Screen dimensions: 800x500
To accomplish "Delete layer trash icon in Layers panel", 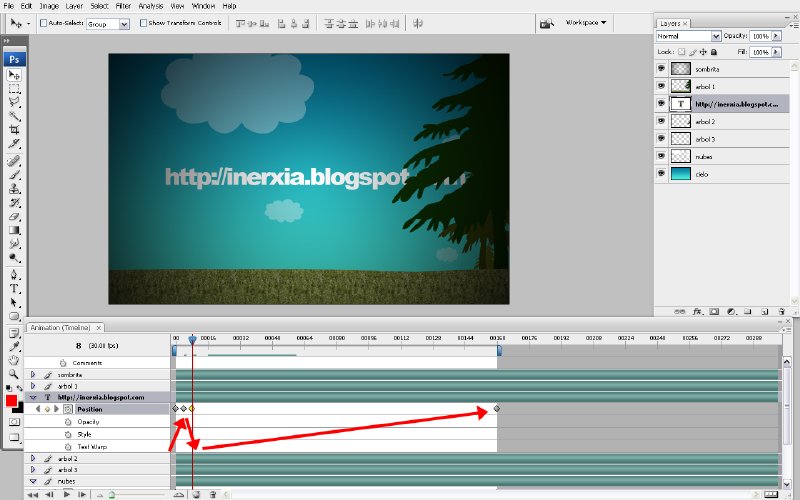I will pyautogui.click(x=782, y=311).
